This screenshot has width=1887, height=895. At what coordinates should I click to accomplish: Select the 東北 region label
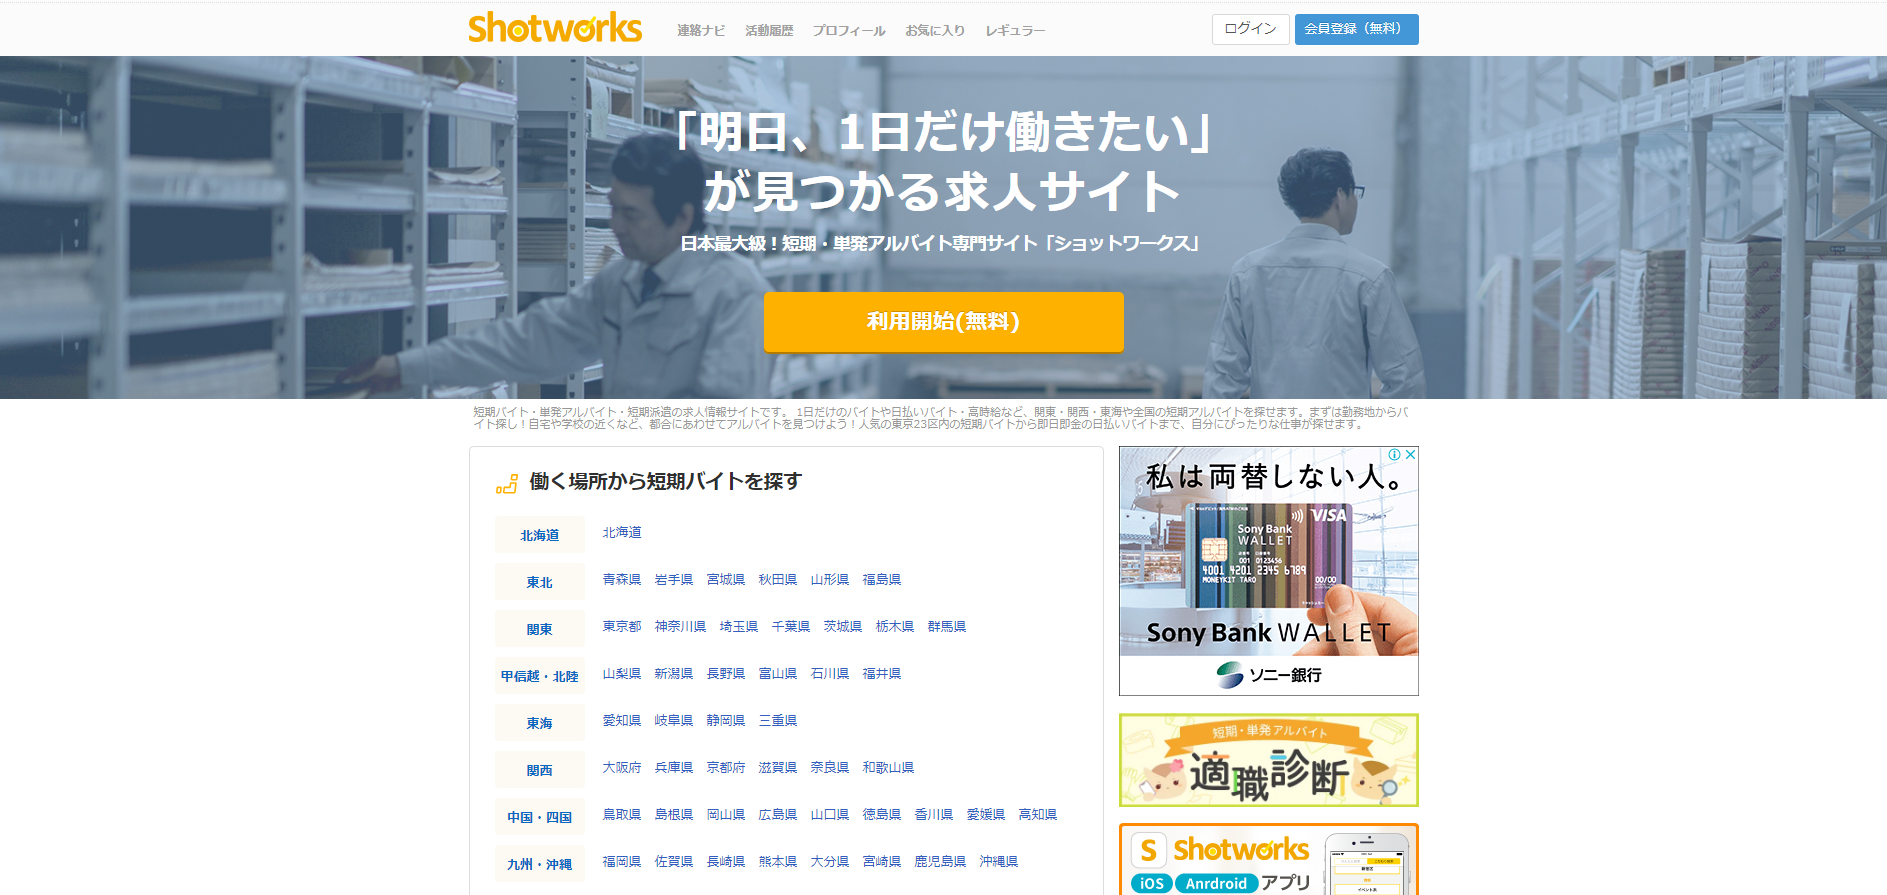click(540, 582)
